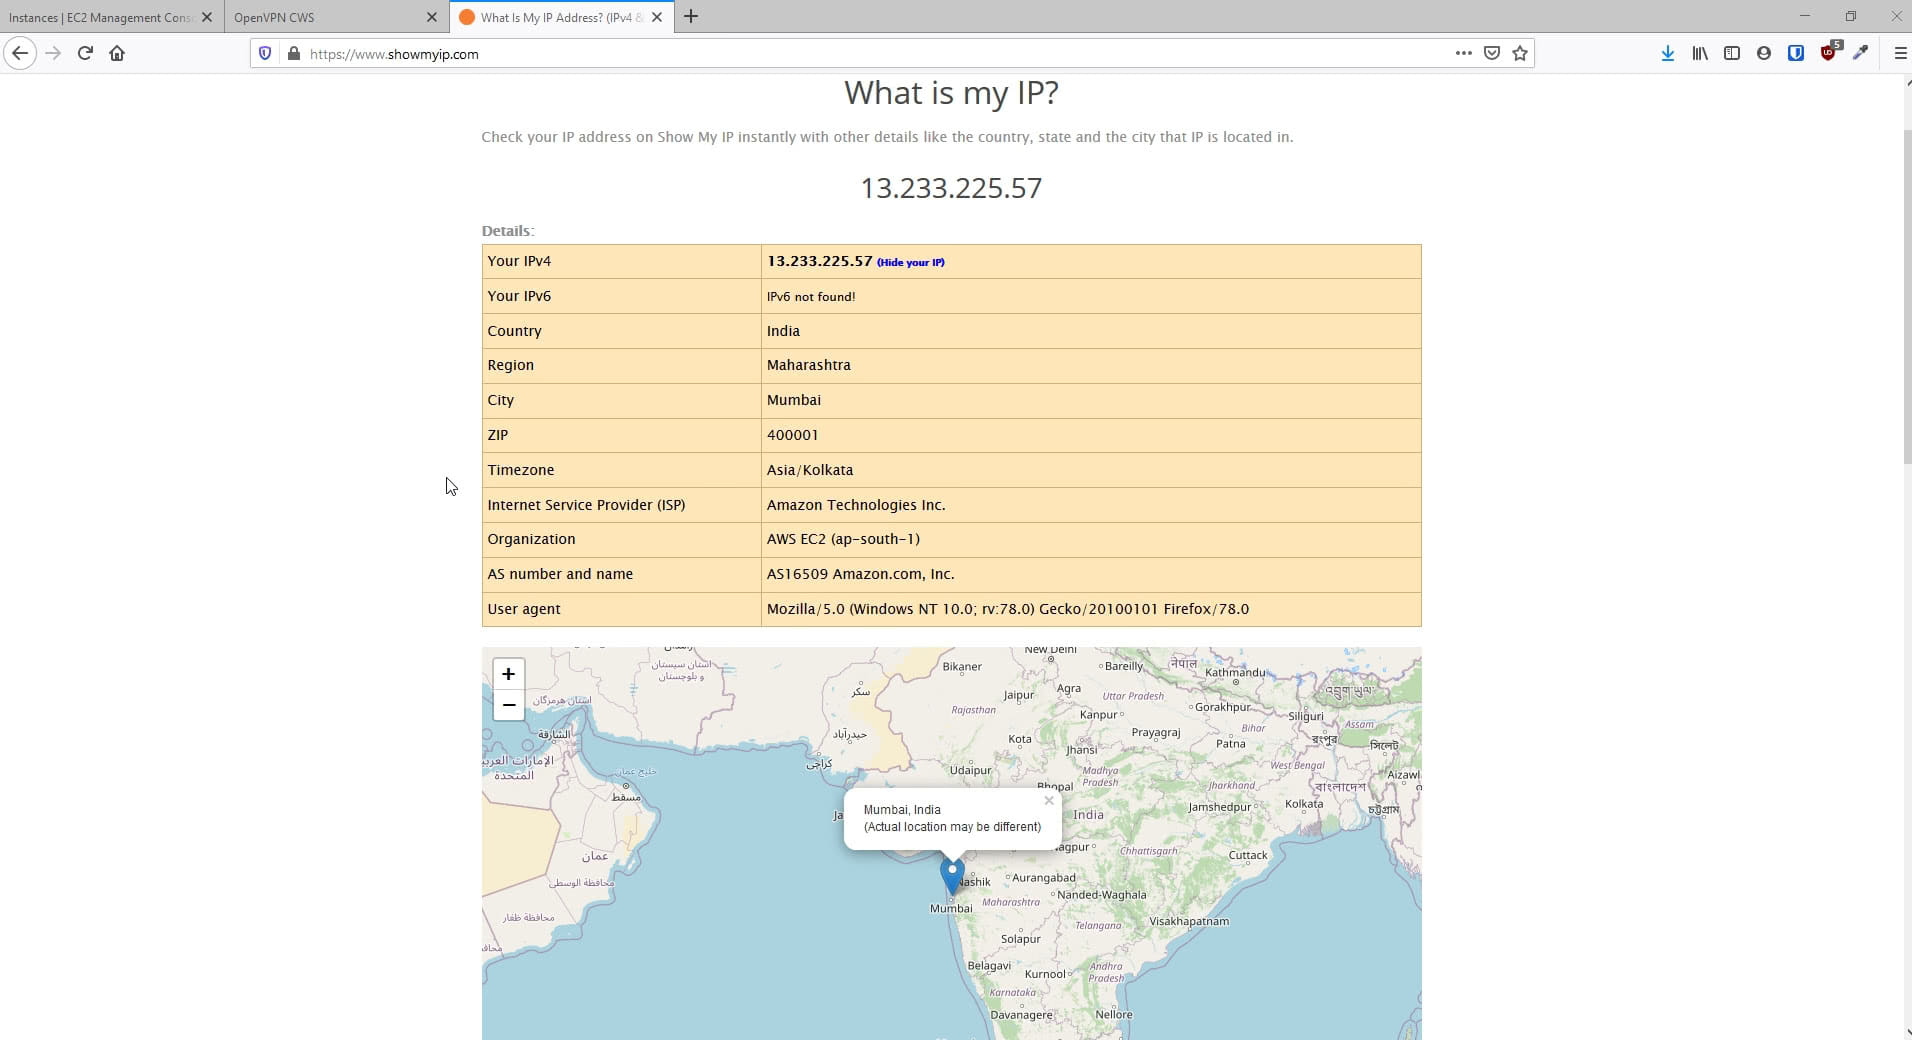The height and width of the screenshot is (1040, 1912).
Task: Launch the ColorZilla eyedropper extension
Action: coord(1862,53)
